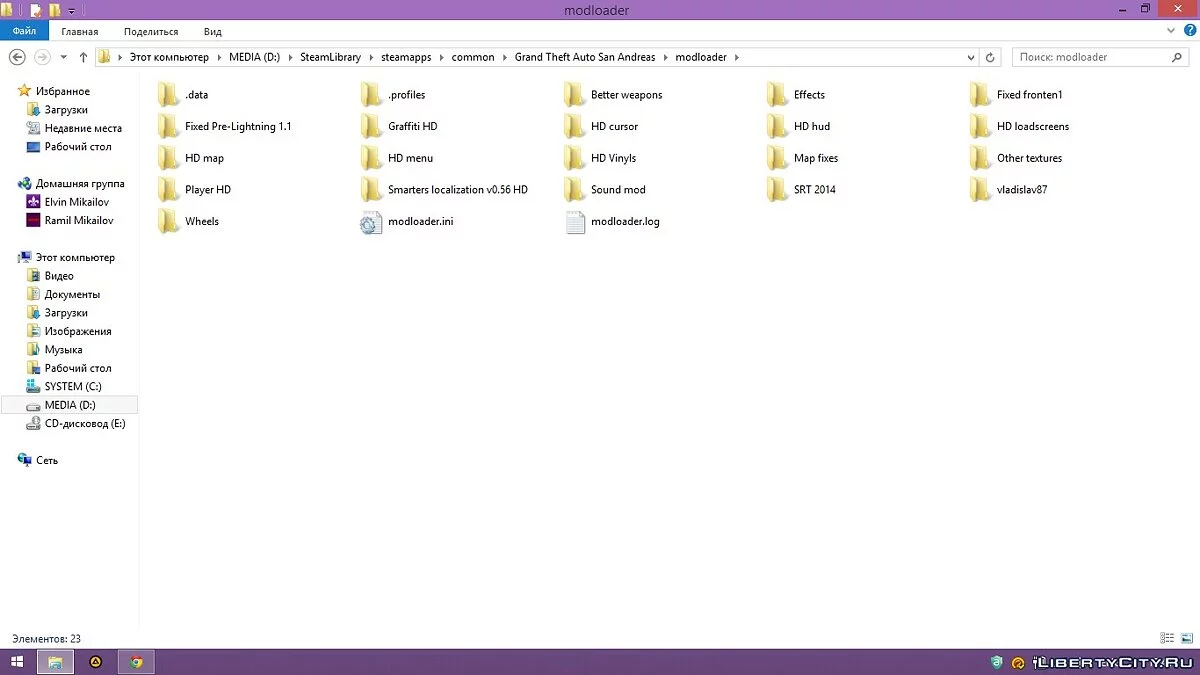Open CD-дисковод (E:) in sidebar

point(85,423)
